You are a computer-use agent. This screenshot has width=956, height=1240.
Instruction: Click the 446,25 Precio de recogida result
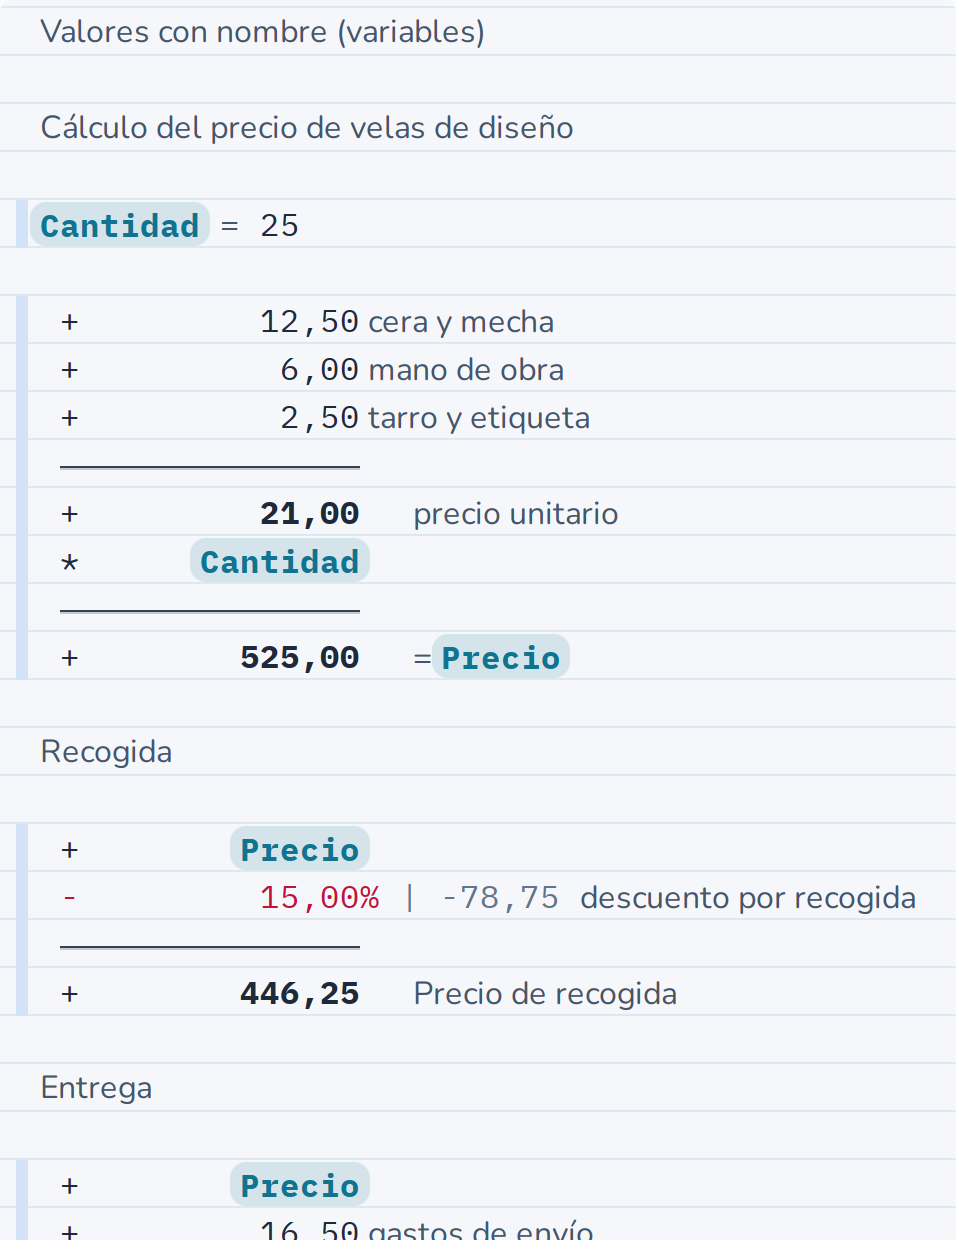299,993
